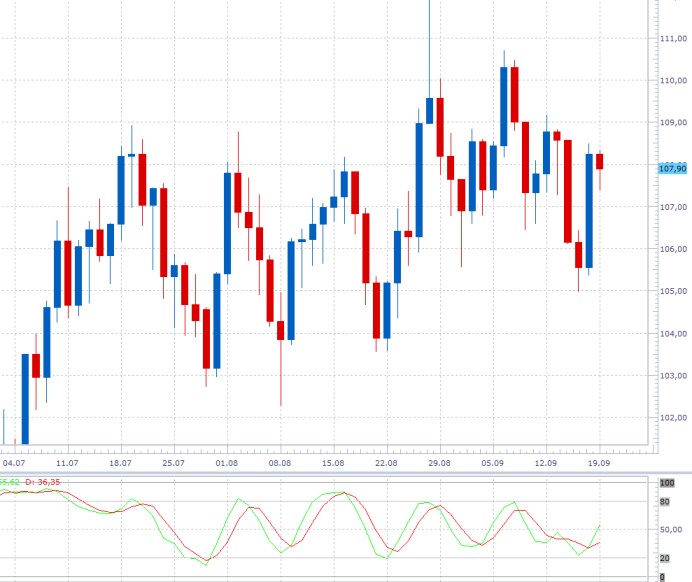The width and height of the screenshot is (692, 582).
Task: Click the 08.08 date label
Action: [280, 463]
